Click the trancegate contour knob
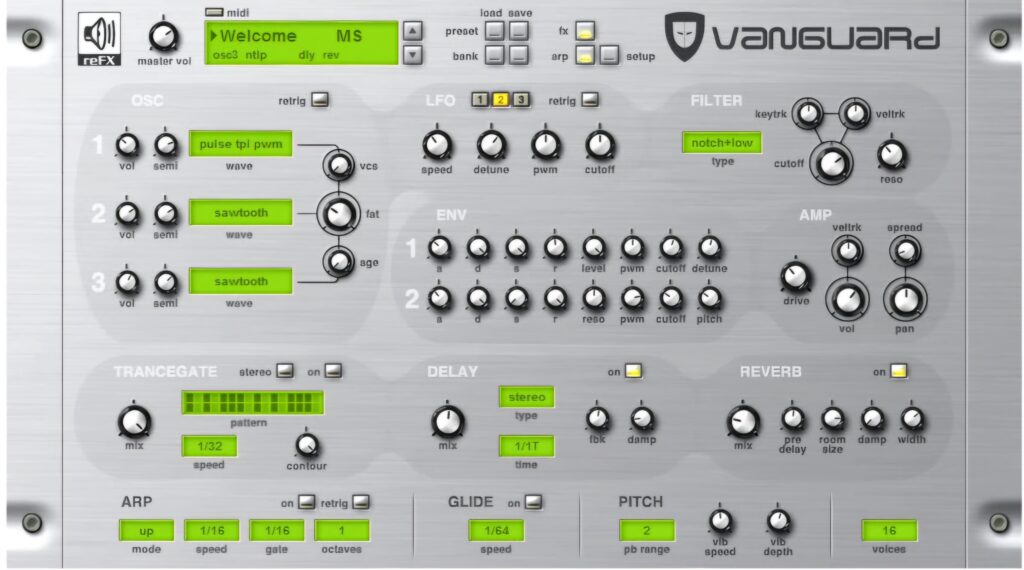The width and height of the screenshot is (1024, 570). coord(306,445)
